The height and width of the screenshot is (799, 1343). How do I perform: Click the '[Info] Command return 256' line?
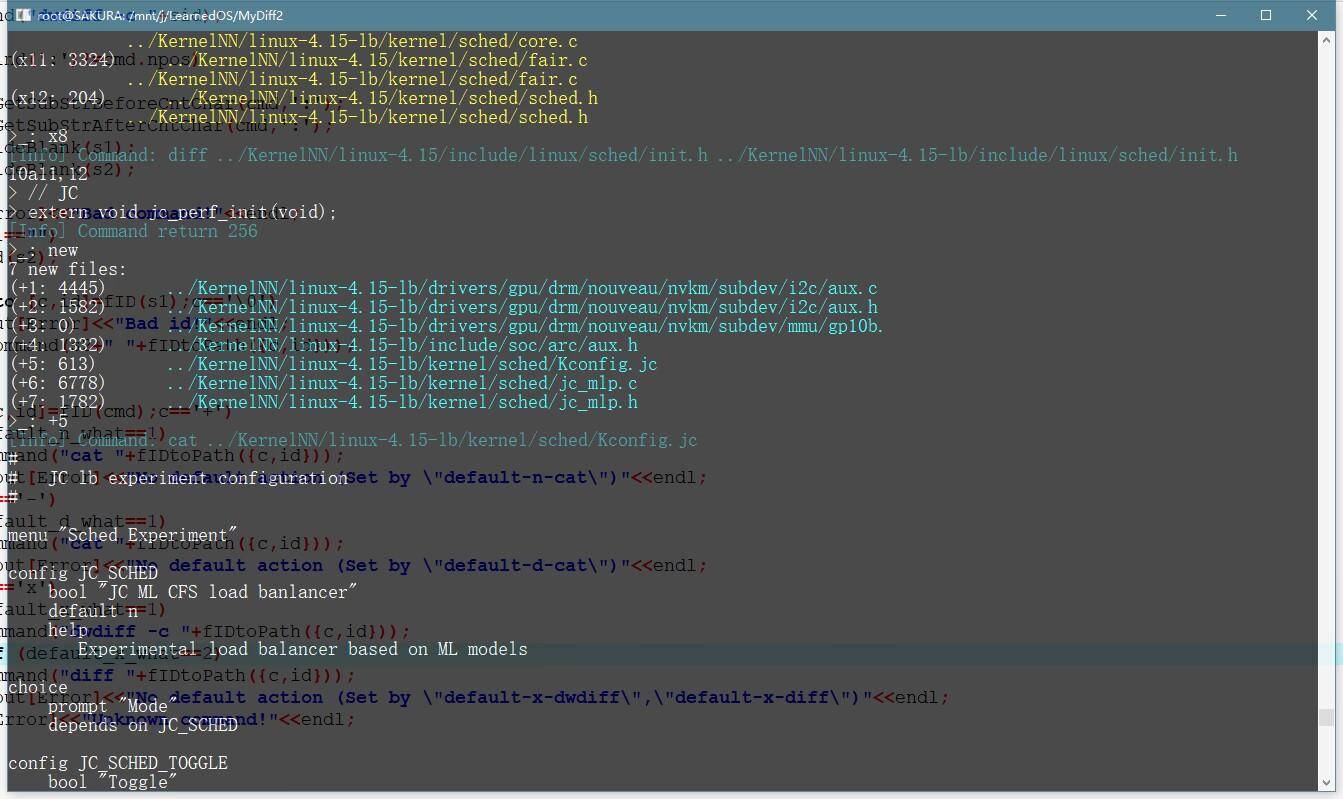tap(133, 231)
